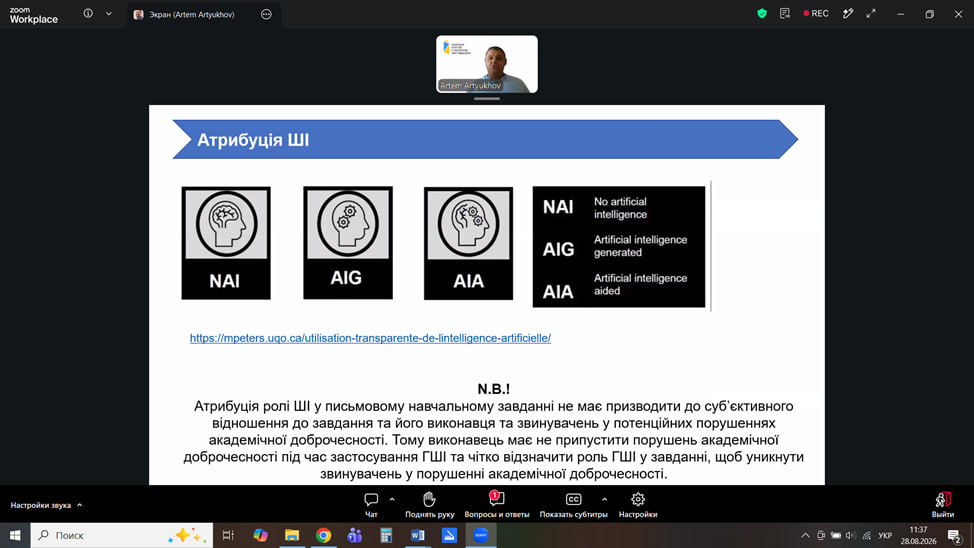Viewport: 974px width, 548px height.
Task: Open more options ellipsis on screen tab
Action: point(266,14)
